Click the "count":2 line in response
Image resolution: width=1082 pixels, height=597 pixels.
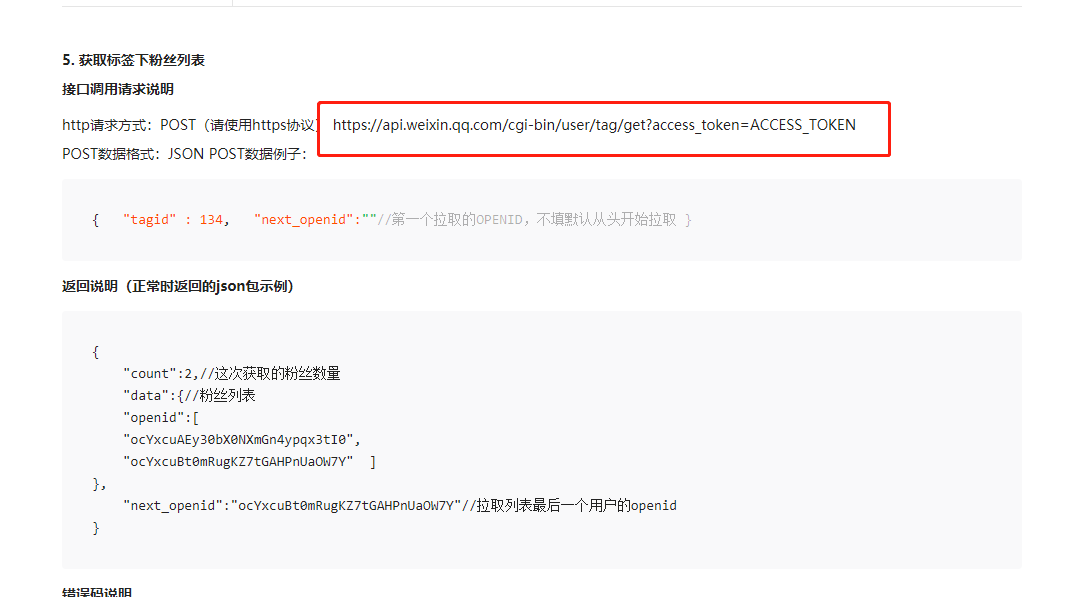pos(232,373)
